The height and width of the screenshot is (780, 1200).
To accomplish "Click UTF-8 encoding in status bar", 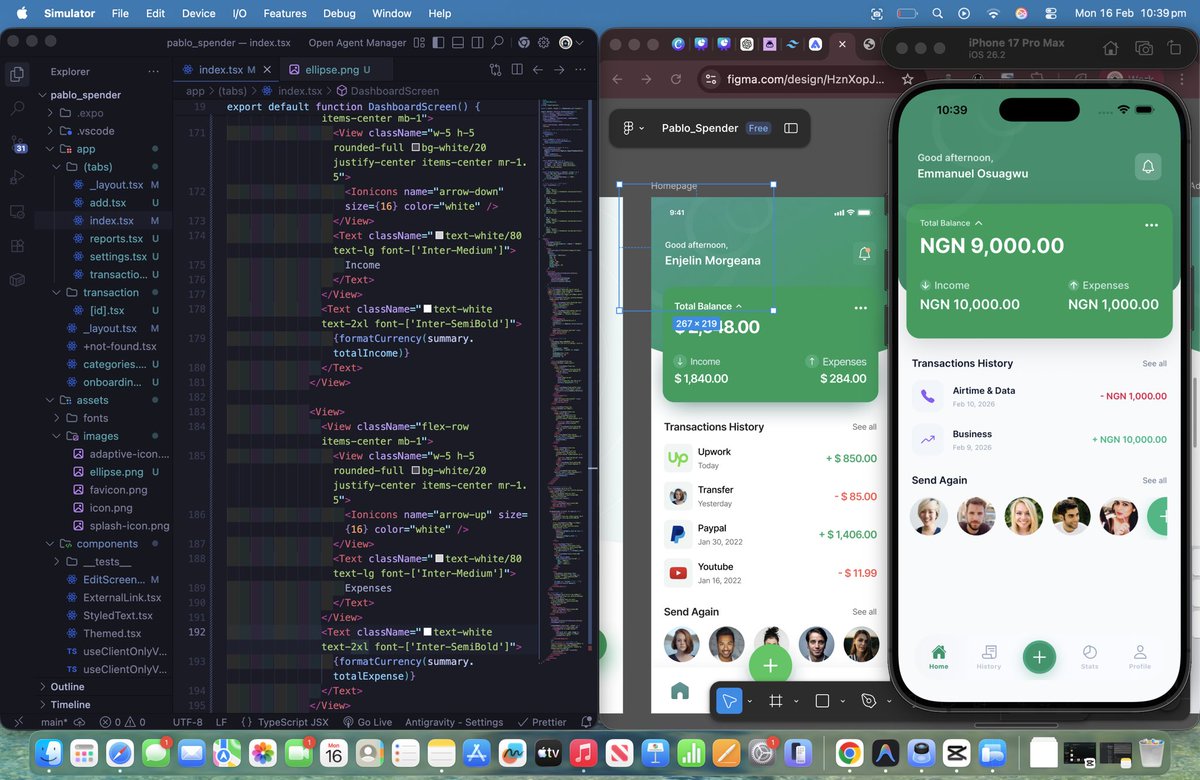I will point(187,722).
